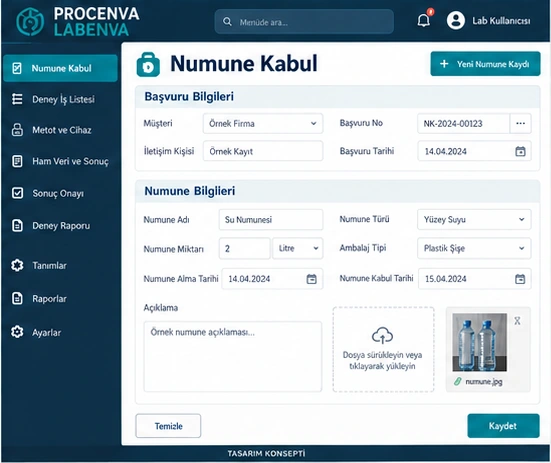Screen dimensions: 551x463
Task: Click the water bottles thumbnail image
Action: 480,343
